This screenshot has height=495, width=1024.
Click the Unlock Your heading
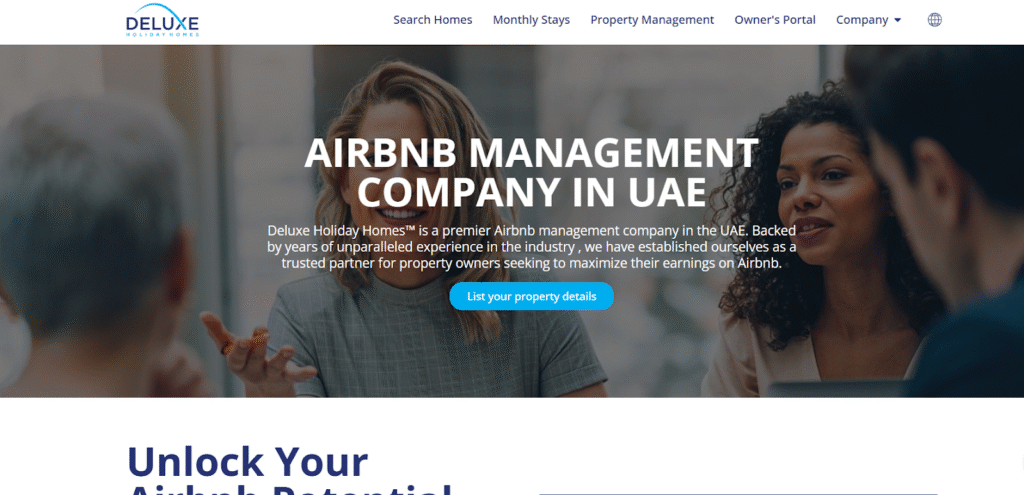(x=248, y=461)
